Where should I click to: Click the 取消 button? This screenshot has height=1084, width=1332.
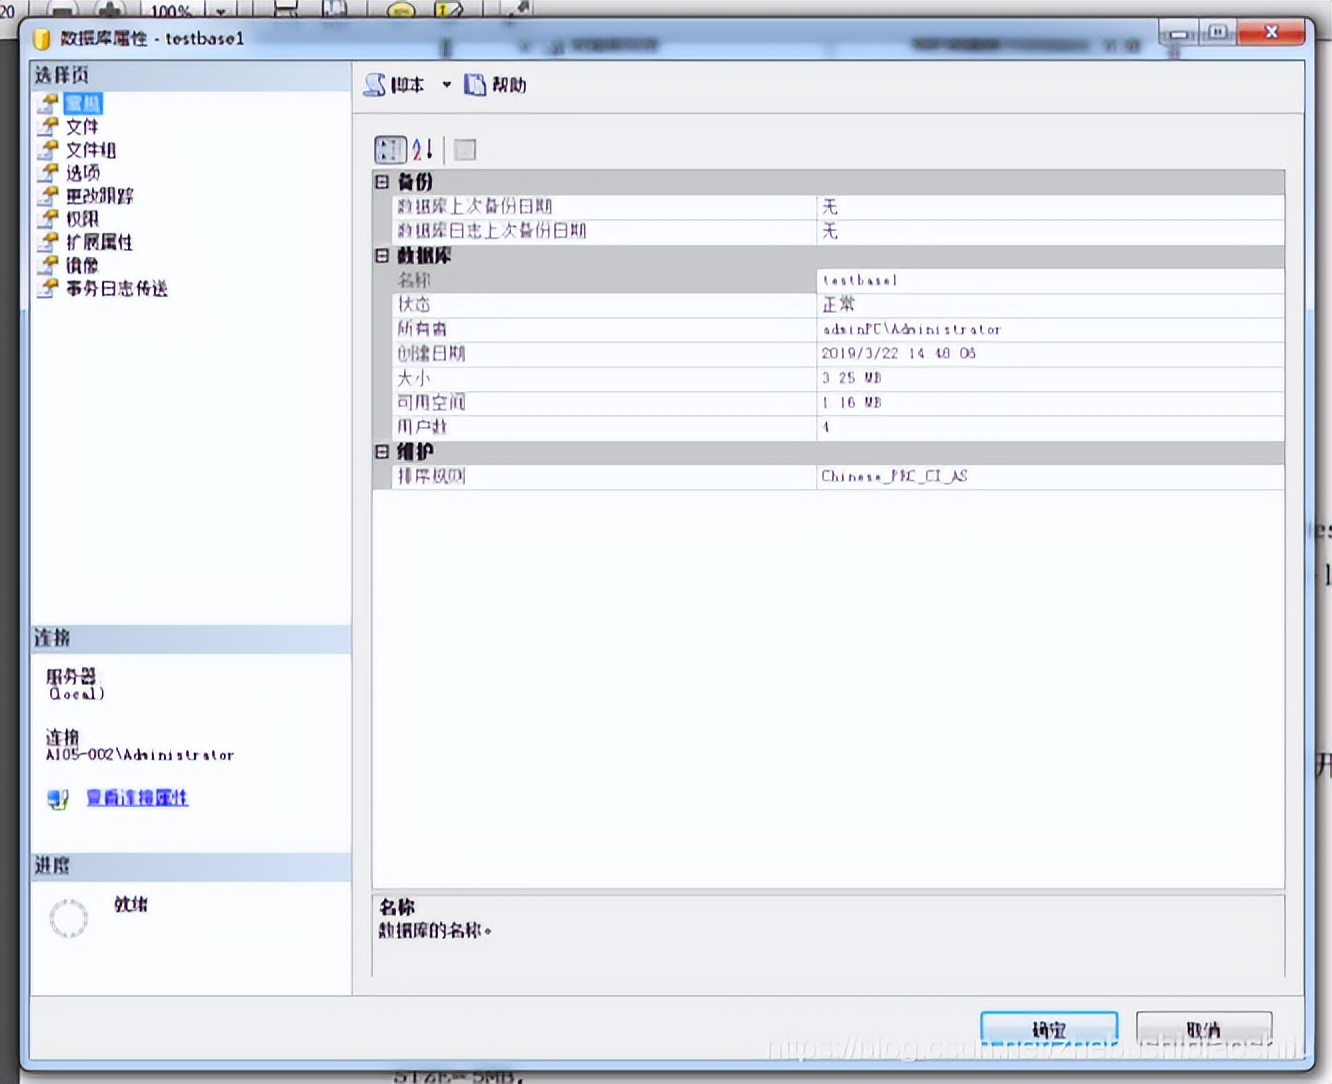1203,1028
